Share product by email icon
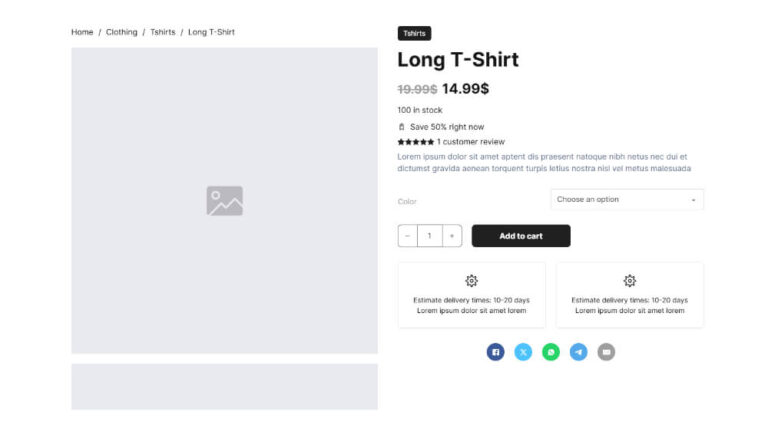This screenshot has width=768, height=432. tap(606, 352)
